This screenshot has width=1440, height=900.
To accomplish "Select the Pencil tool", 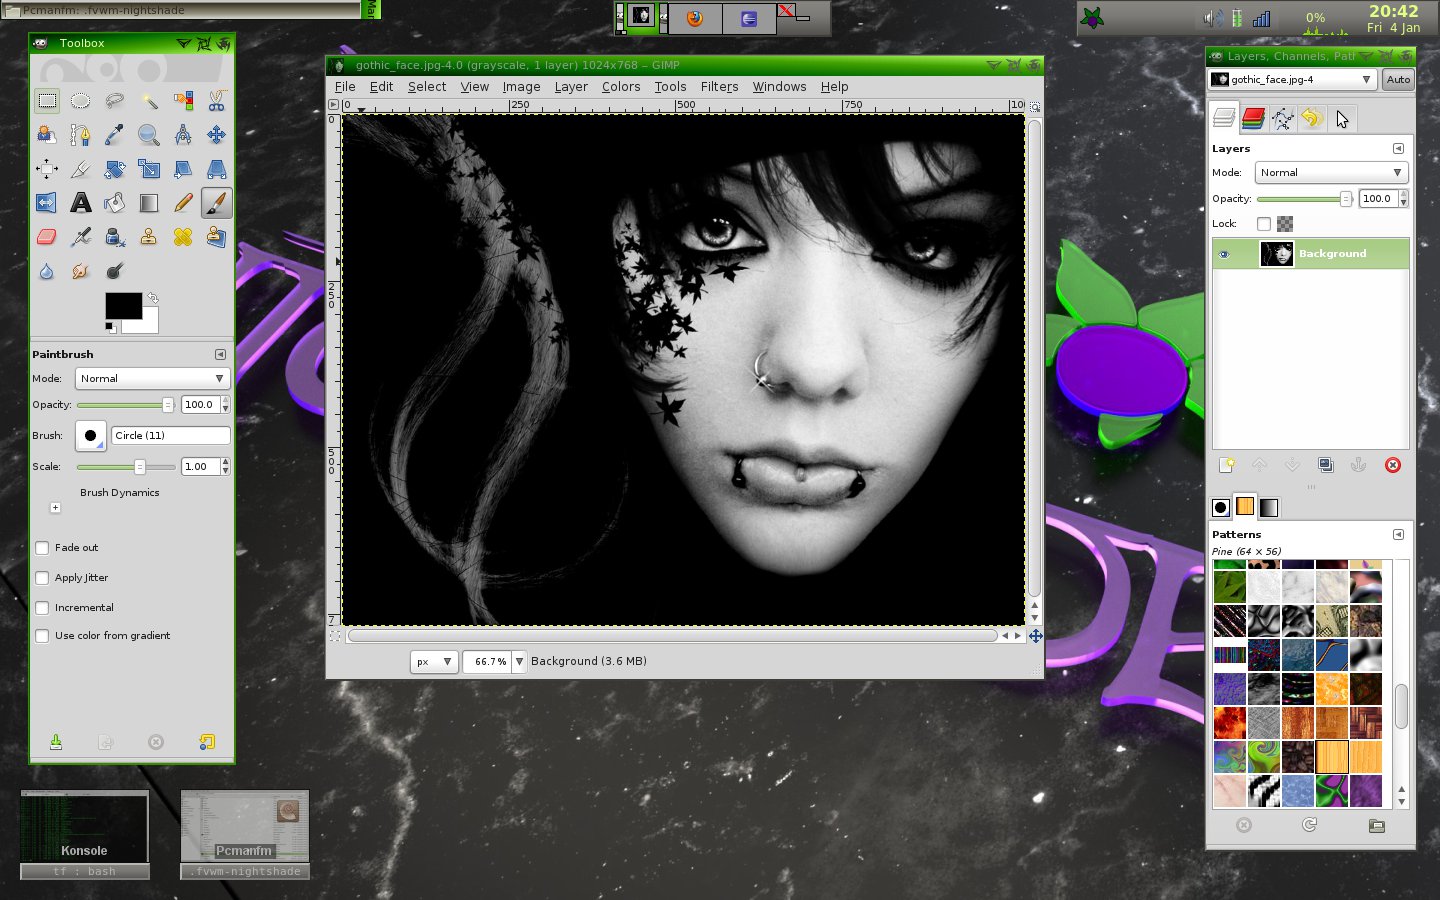I will 183,203.
